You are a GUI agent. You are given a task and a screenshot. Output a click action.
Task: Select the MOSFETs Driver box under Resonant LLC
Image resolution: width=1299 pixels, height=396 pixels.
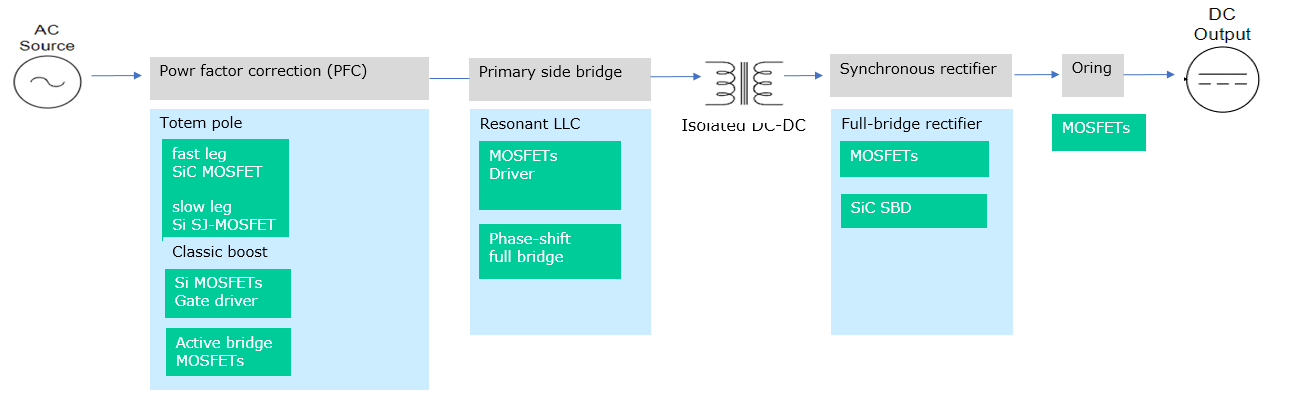point(550,175)
